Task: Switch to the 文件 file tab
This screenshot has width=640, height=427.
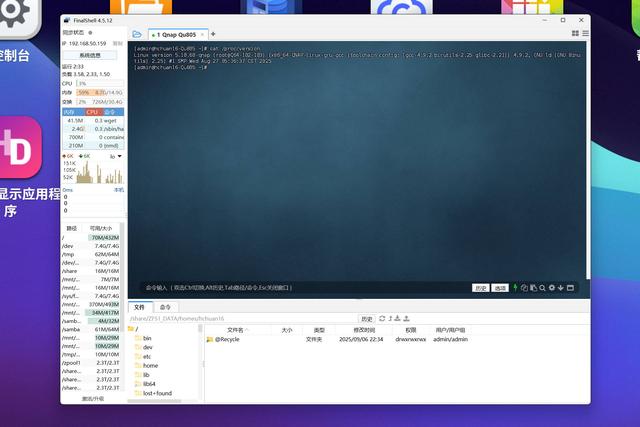Action: point(140,307)
